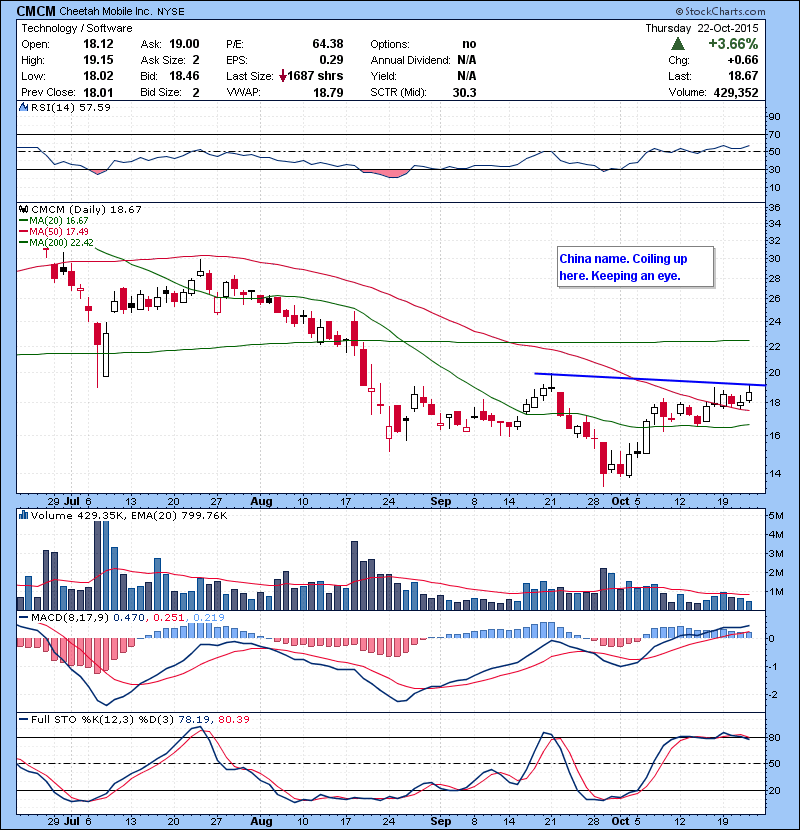Click the MA(20) 16.67 legend entry
The height and width of the screenshot is (830, 800).
(x=54, y=221)
